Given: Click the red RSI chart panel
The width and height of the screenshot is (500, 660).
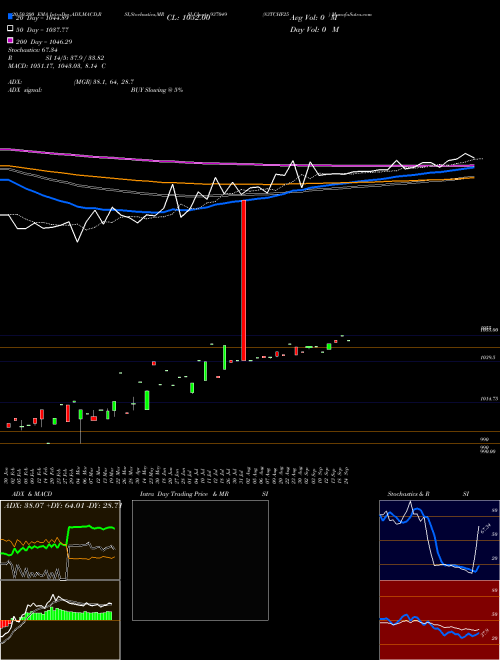Looking at the screenshot, I should 439,620.
